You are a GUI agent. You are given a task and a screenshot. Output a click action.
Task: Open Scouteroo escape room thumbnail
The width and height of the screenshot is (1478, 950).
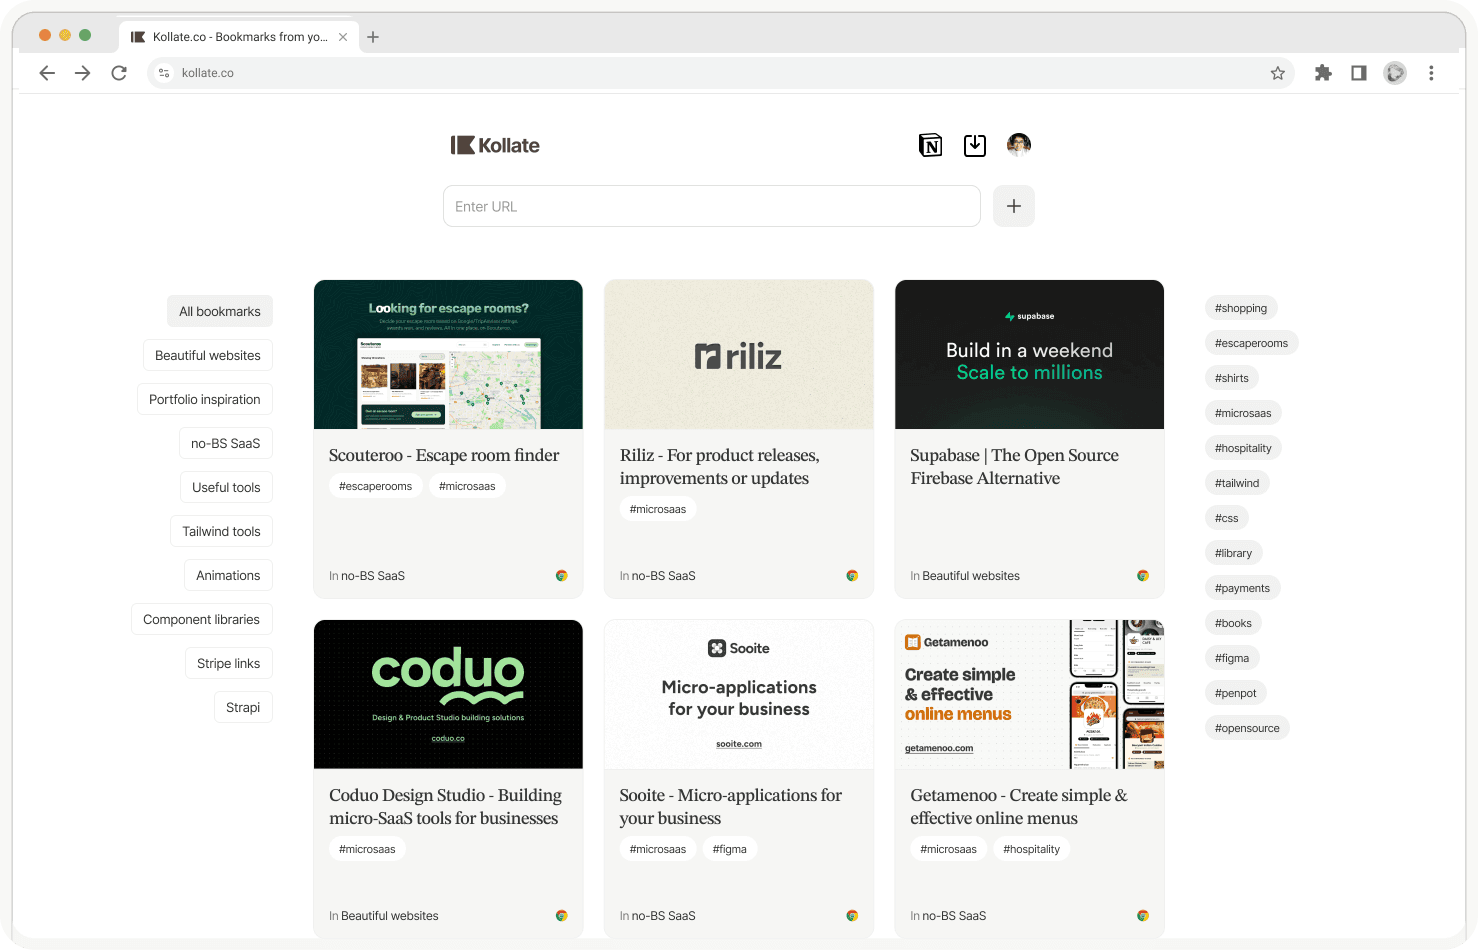point(448,354)
